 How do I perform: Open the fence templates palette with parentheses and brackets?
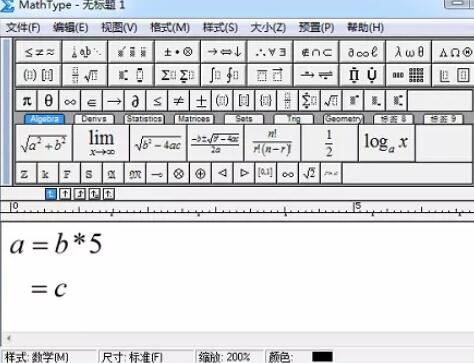pos(39,75)
